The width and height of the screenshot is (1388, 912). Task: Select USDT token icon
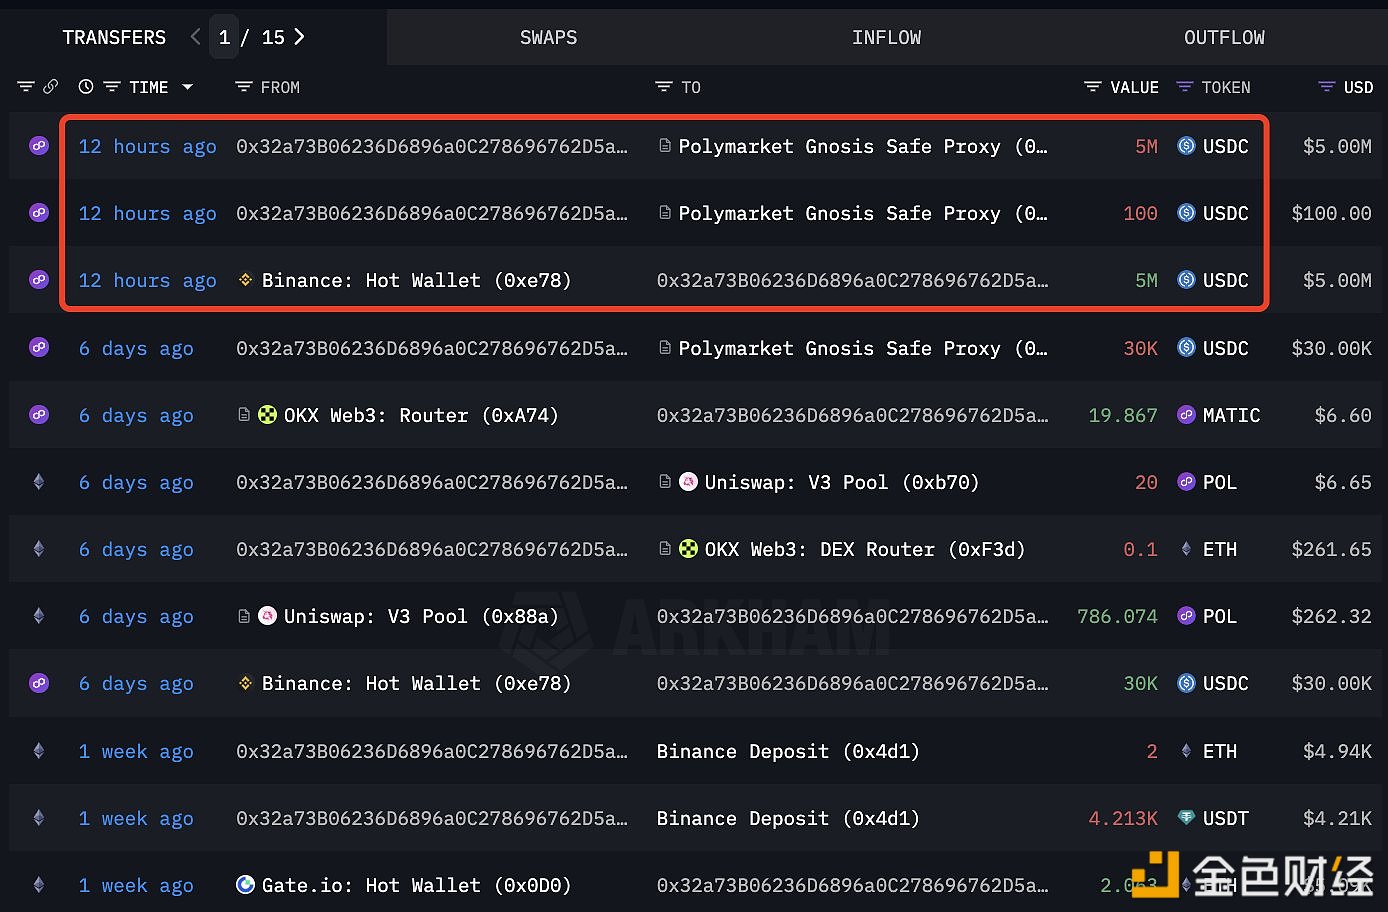(1186, 818)
